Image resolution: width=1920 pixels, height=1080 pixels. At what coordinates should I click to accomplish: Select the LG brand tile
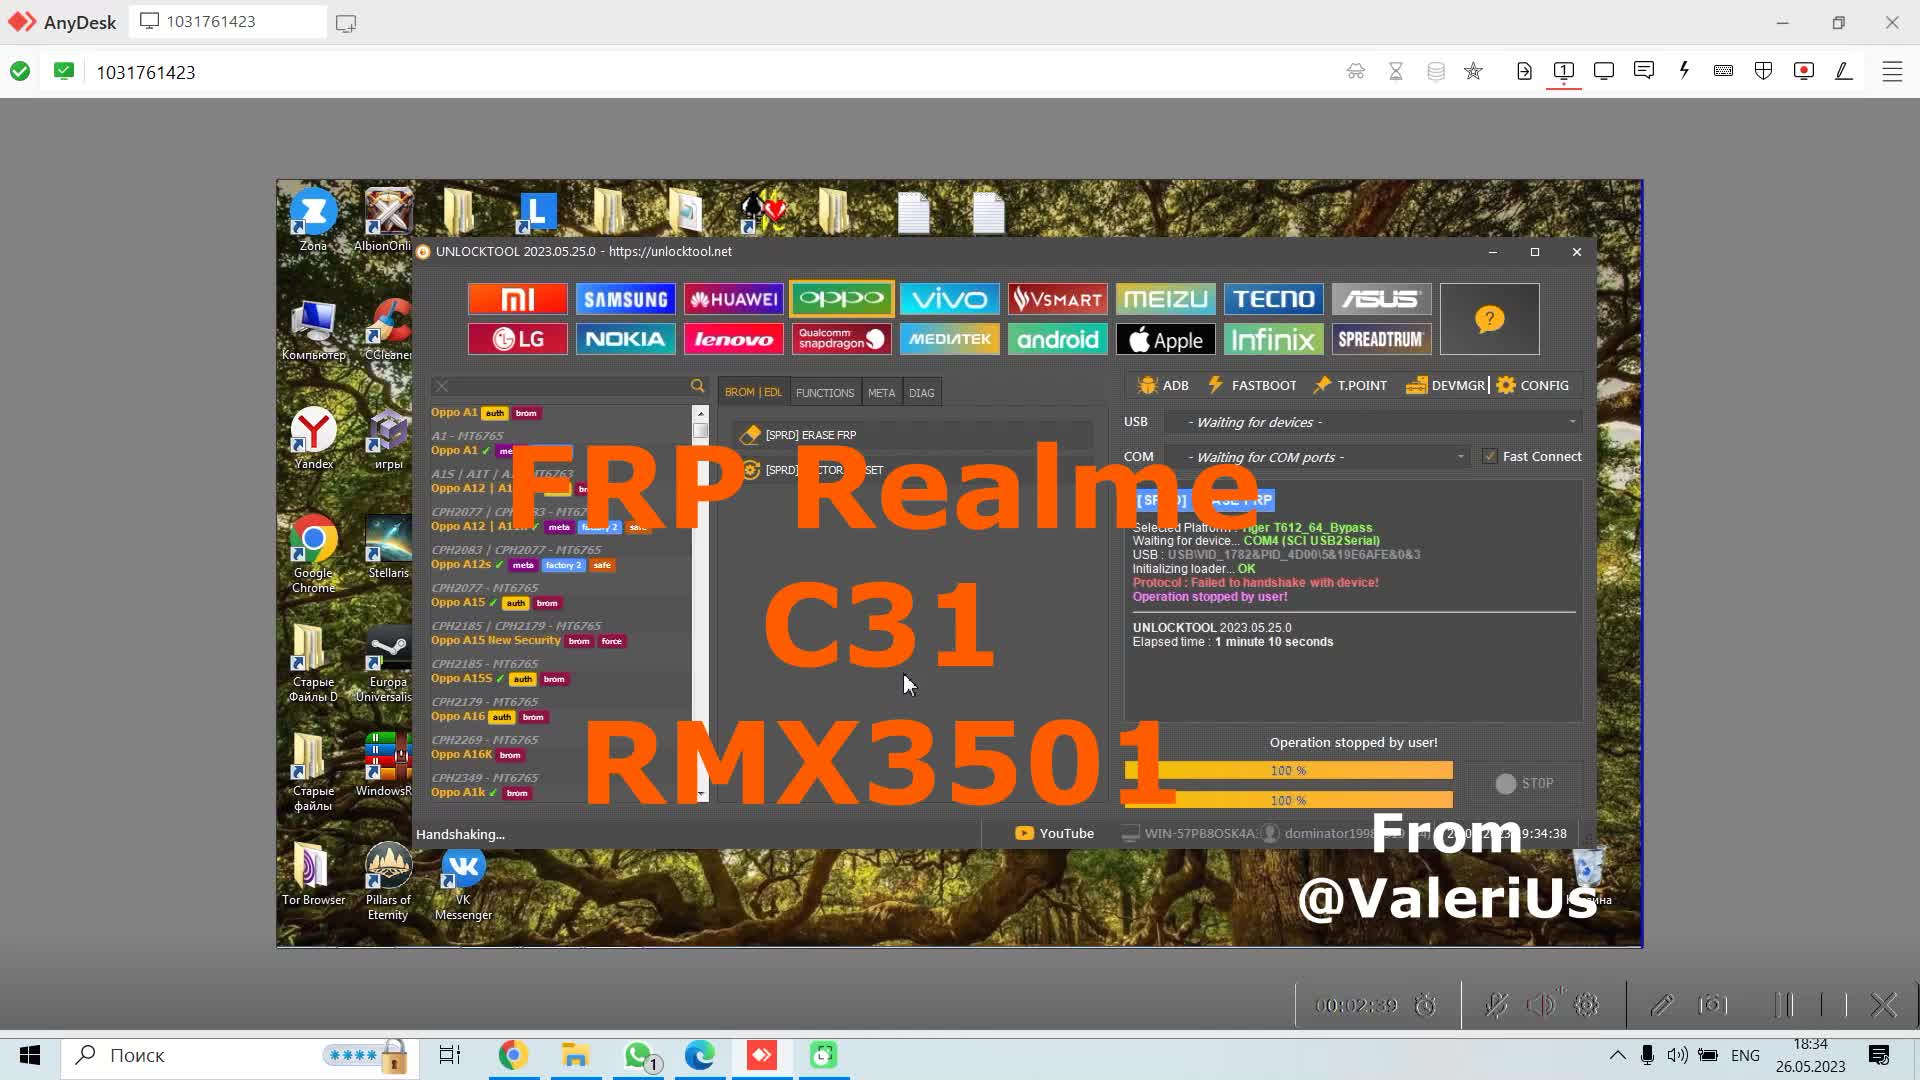pyautogui.click(x=517, y=339)
